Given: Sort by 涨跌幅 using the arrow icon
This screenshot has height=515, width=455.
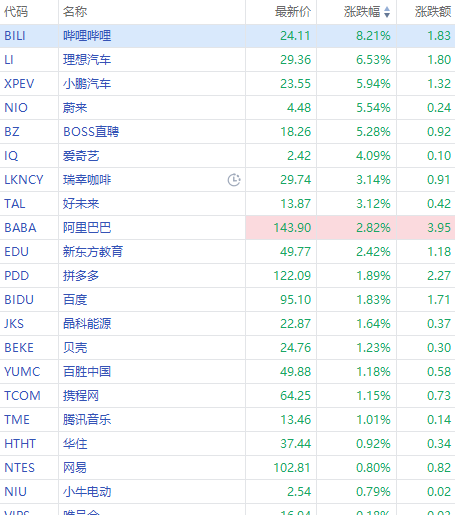Looking at the screenshot, I should 387,12.
